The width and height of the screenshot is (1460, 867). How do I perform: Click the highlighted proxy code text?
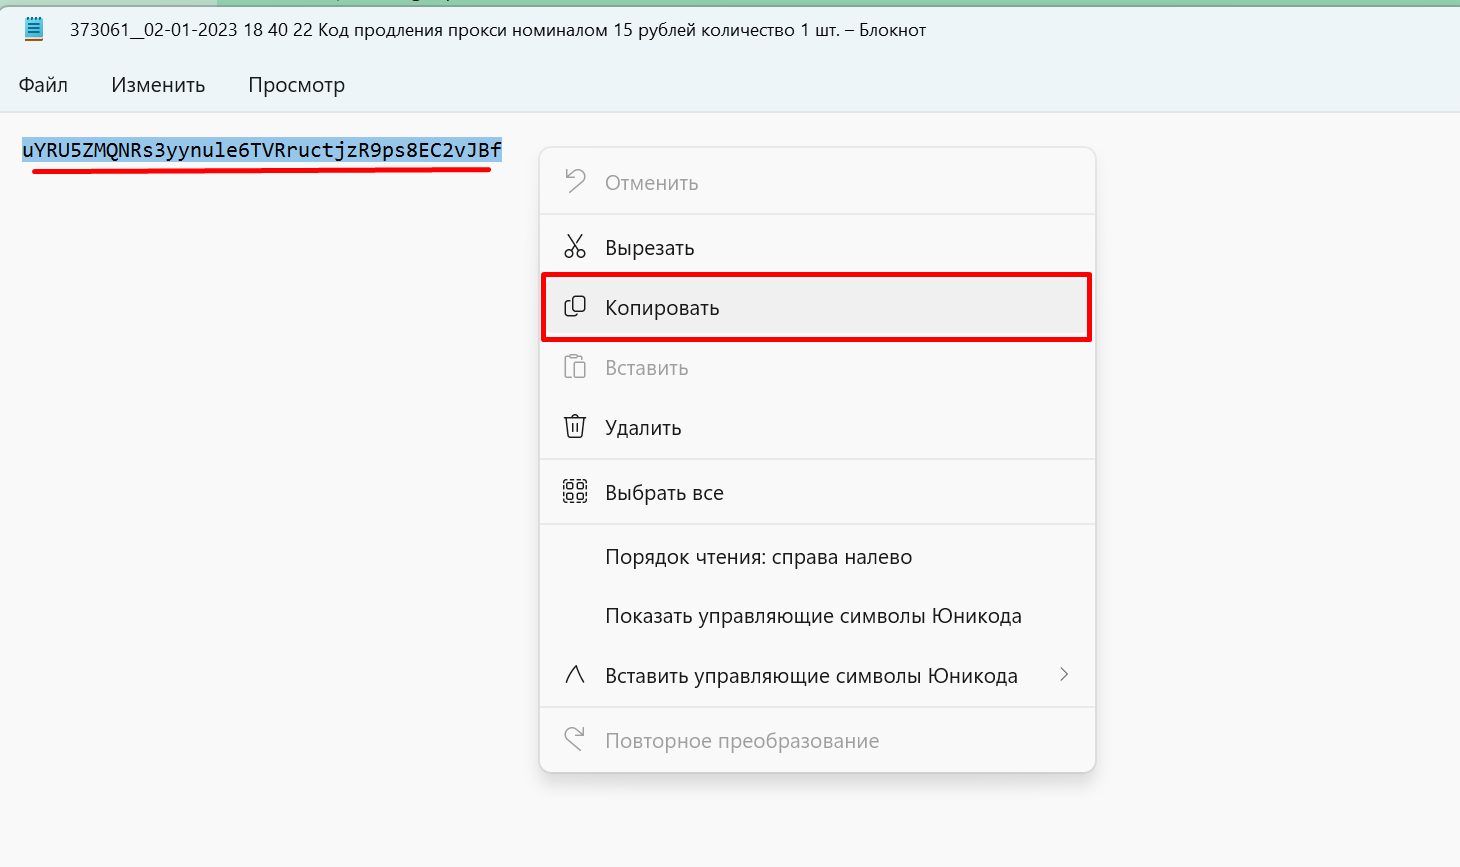[x=262, y=151]
